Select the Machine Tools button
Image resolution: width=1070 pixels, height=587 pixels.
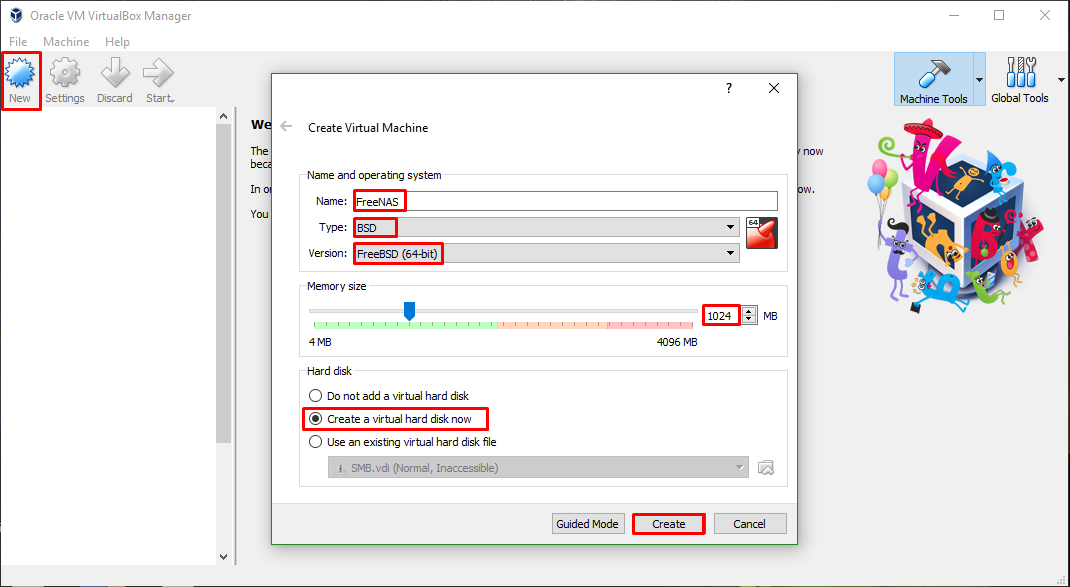tap(933, 80)
